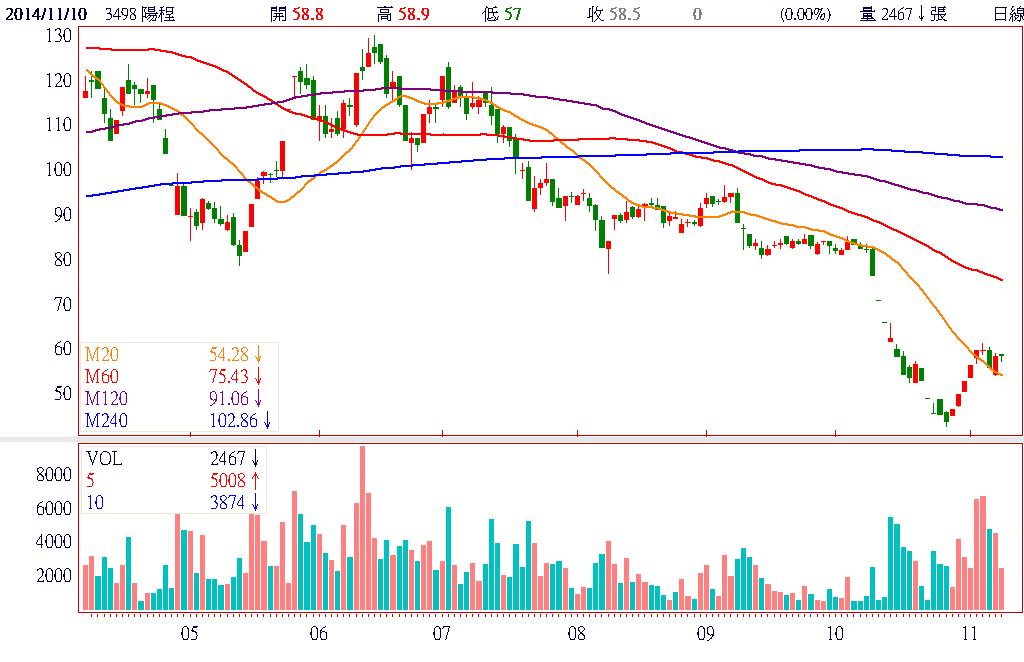Click the 05 month label on time axis

(190, 633)
